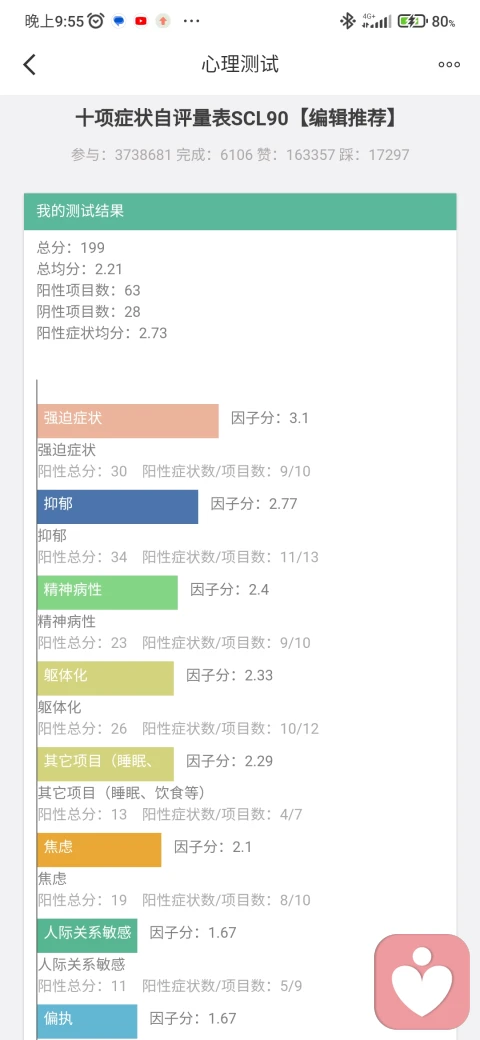Tap the battery status icon

(x=412, y=21)
